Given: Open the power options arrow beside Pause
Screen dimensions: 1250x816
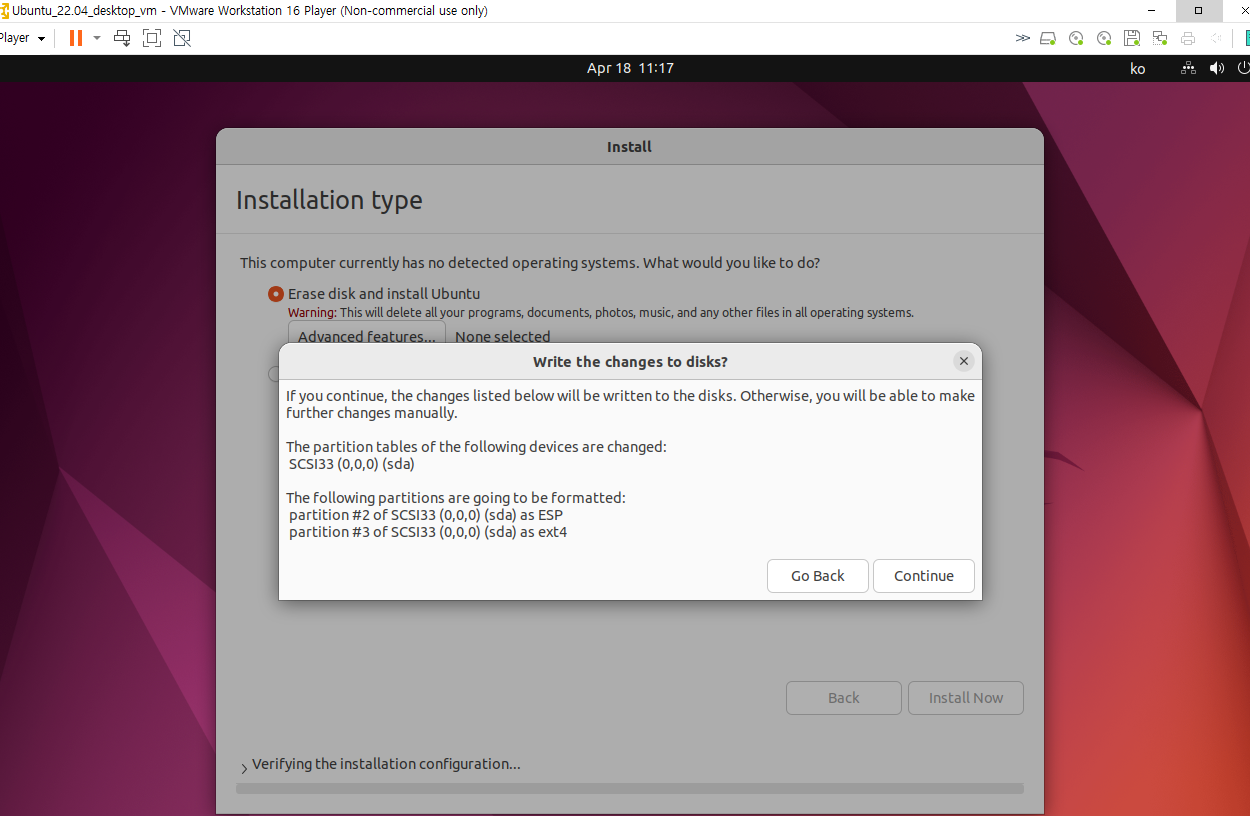Looking at the screenshot, I should pyautogui.click(x=97, y=38).
